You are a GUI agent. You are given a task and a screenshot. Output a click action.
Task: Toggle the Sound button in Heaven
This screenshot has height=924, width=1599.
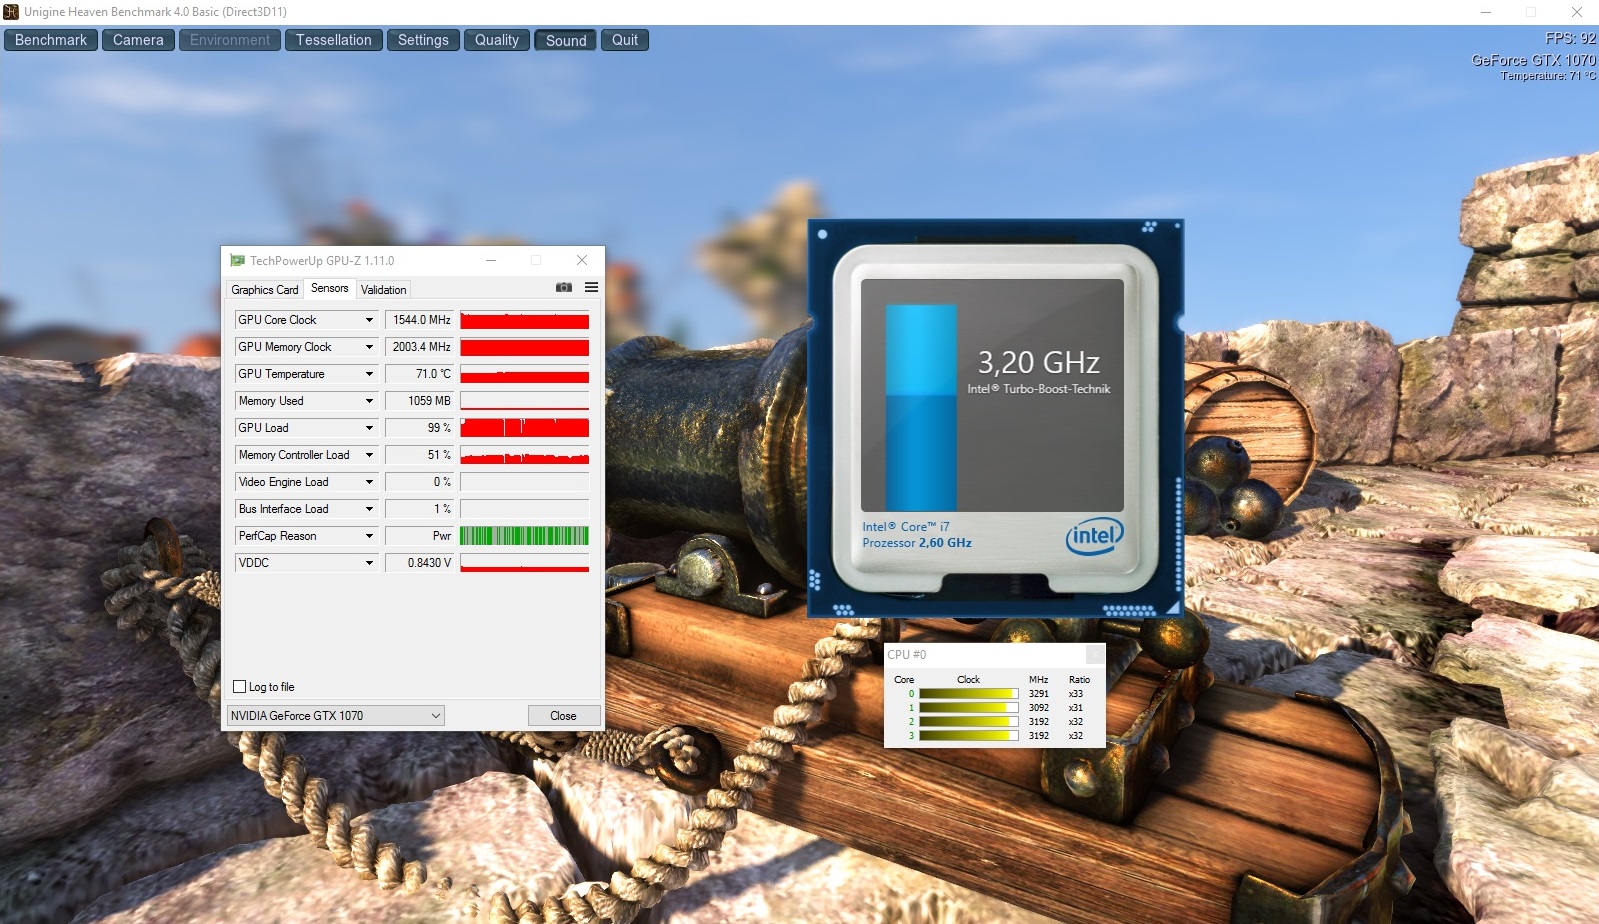[566, 40]
